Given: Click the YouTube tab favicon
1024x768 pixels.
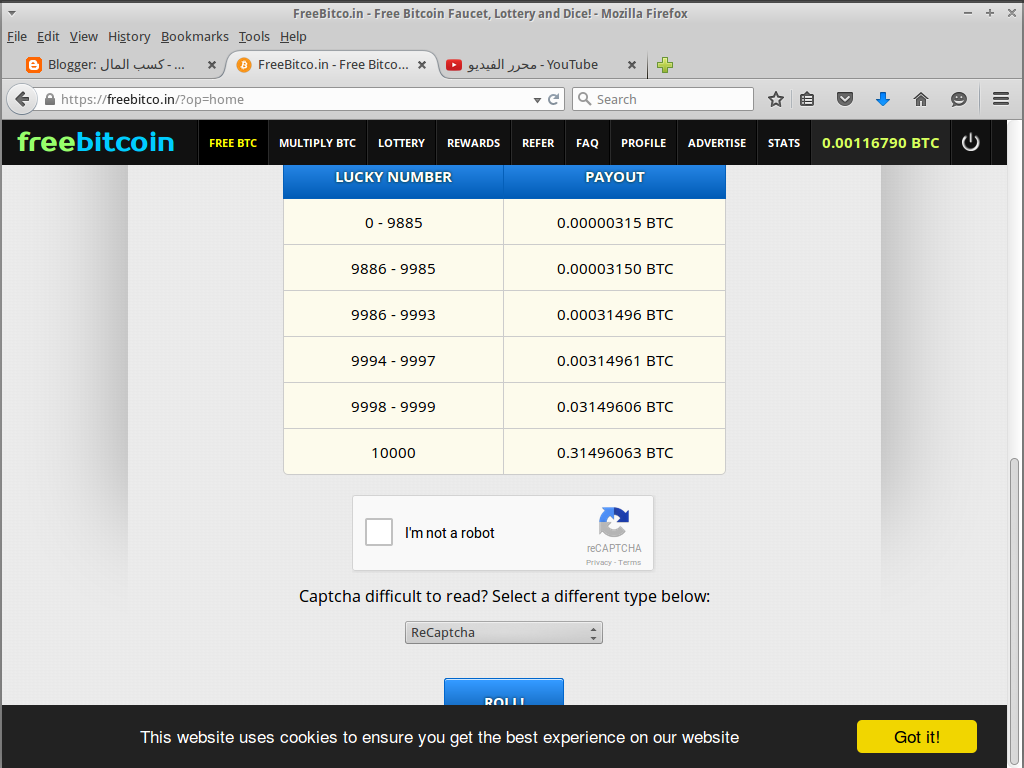Looking at the screenshot, I should pyautogui.click(x=454, y=65).
